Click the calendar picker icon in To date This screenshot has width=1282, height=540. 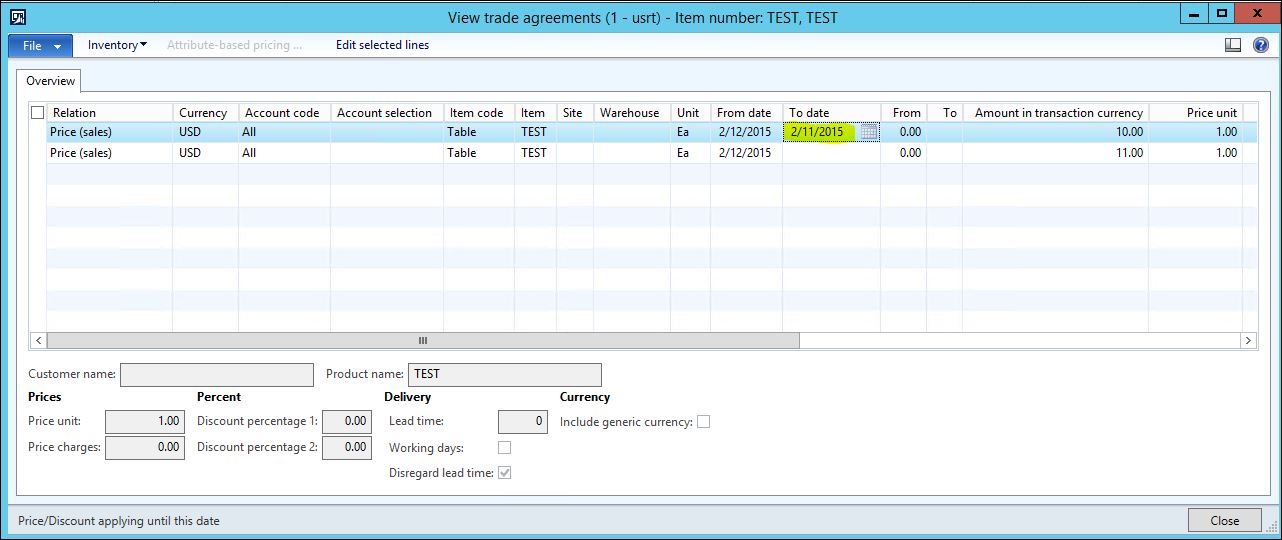[868, 132]
